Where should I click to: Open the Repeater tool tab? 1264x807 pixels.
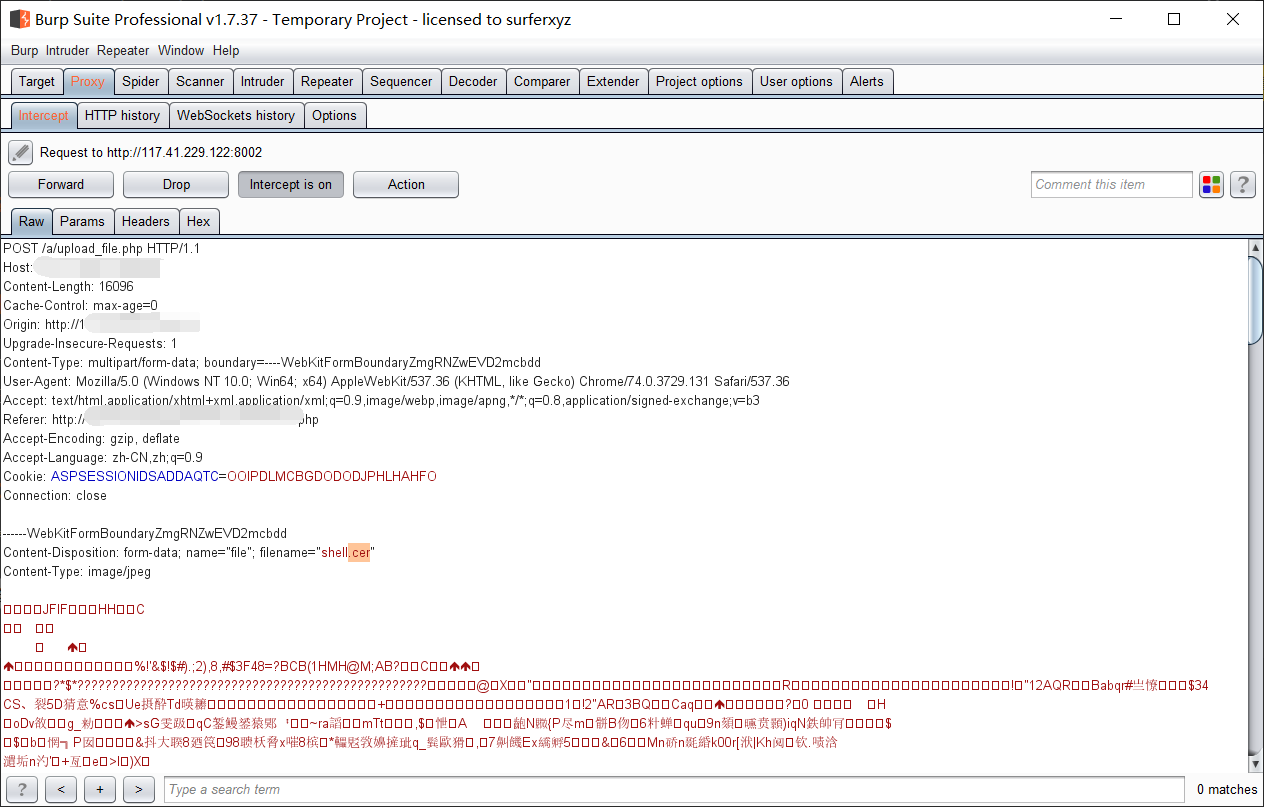[x=327, y=82]
